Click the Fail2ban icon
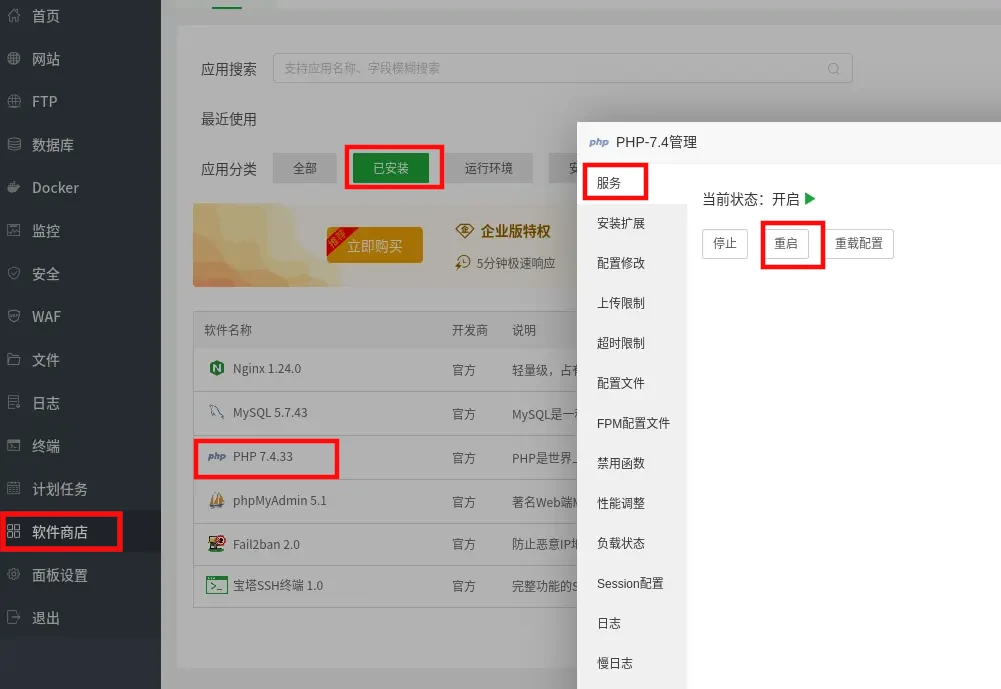The width and height of the screenshot is (1001, 689). pyautogui.click(x=217, y=543)
